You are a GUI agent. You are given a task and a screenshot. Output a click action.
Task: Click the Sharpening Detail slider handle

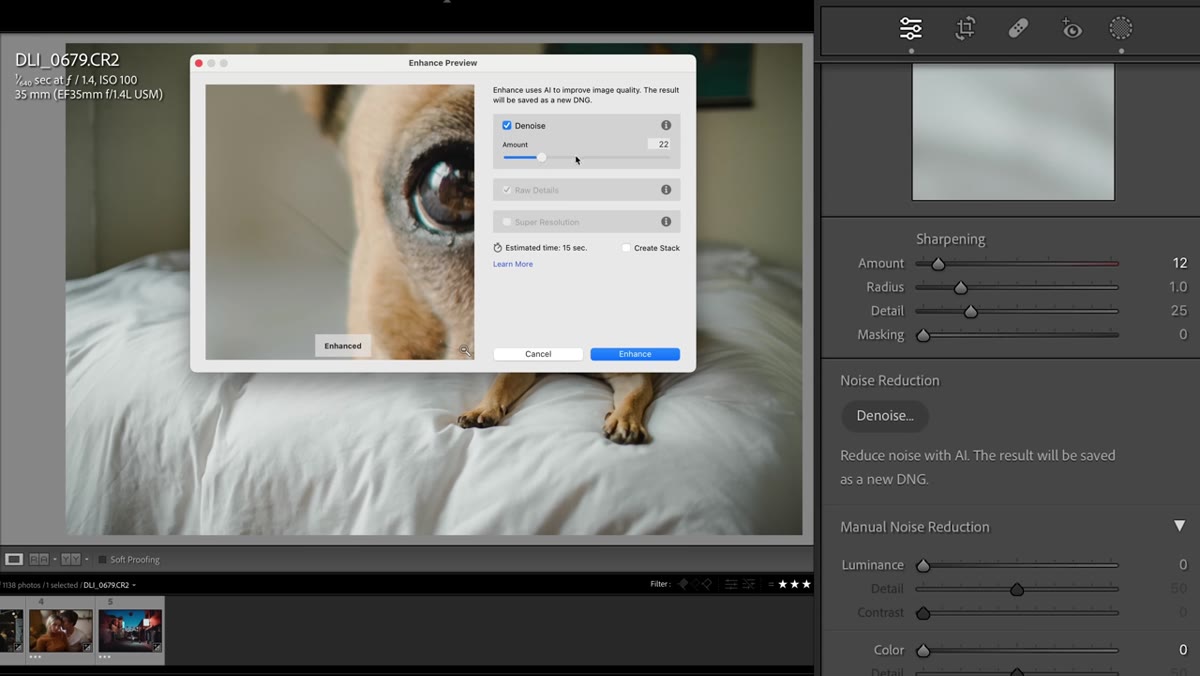tap(970, 312)
